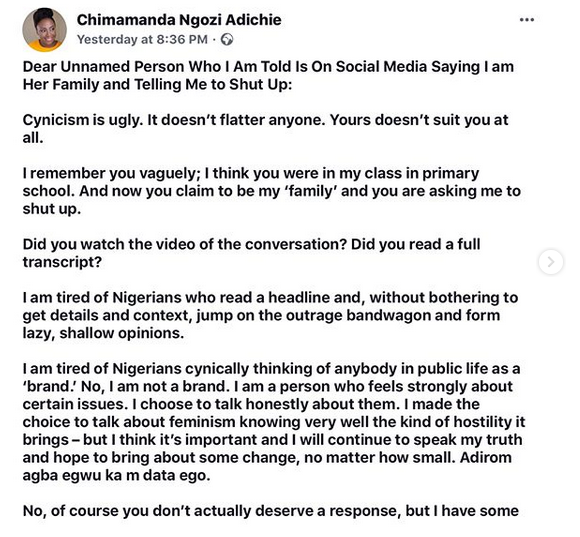
Task: Open the author's round profile picture
Action: 44,30
